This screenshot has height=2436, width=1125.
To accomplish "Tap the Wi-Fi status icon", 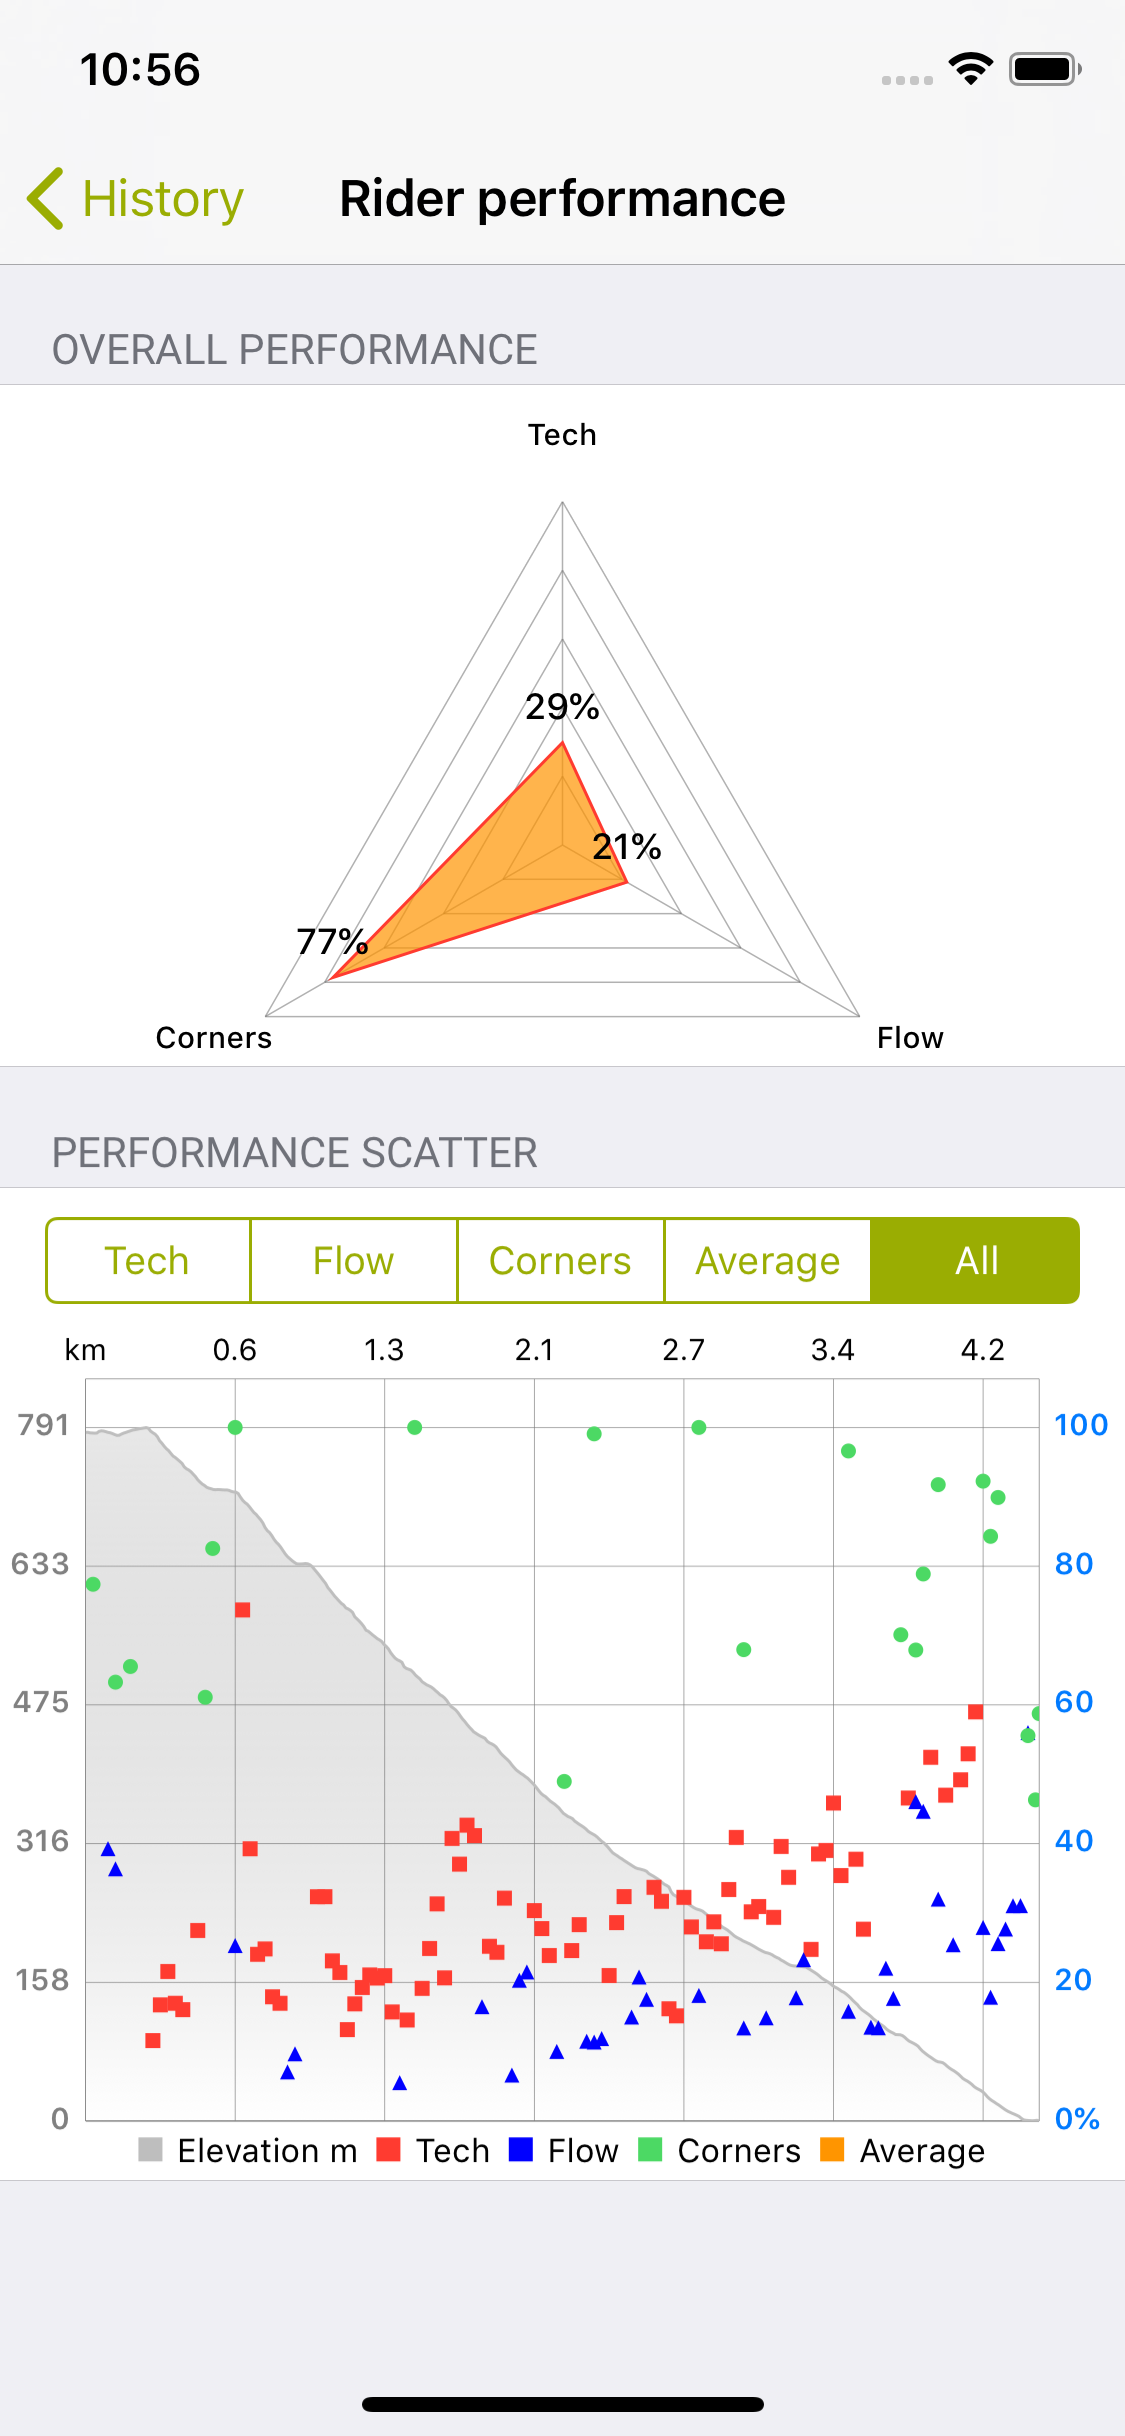I will pos(970,69).
